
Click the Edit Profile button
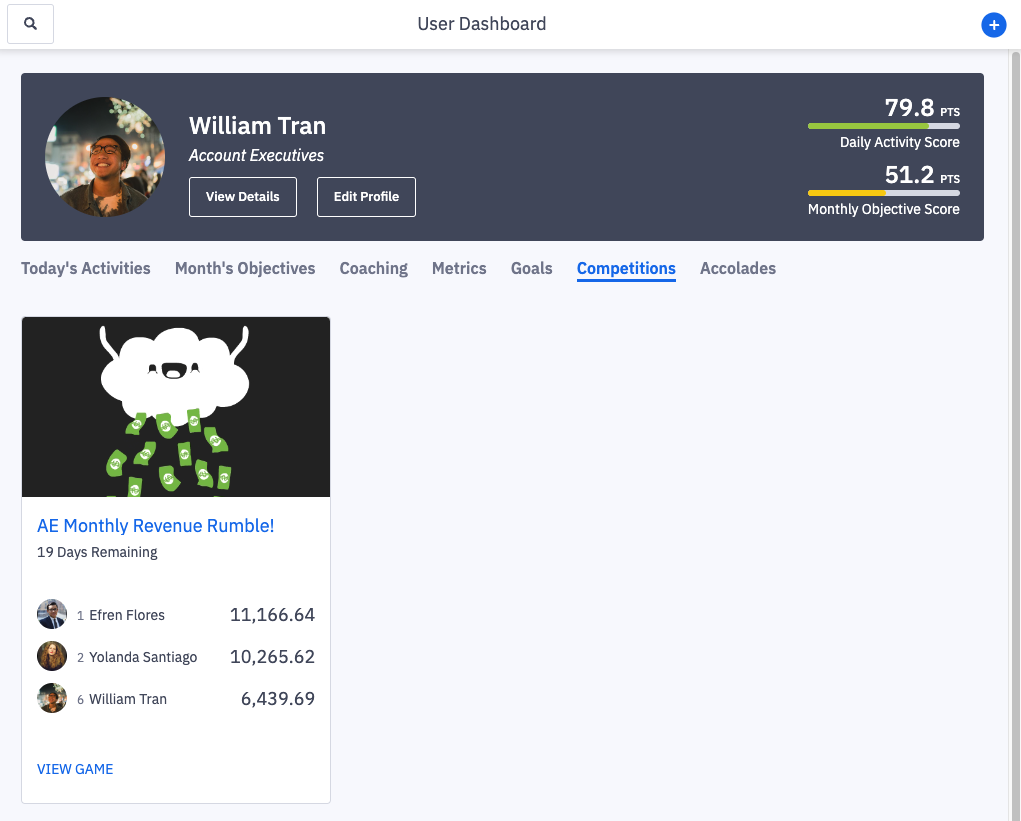point(366,197)
